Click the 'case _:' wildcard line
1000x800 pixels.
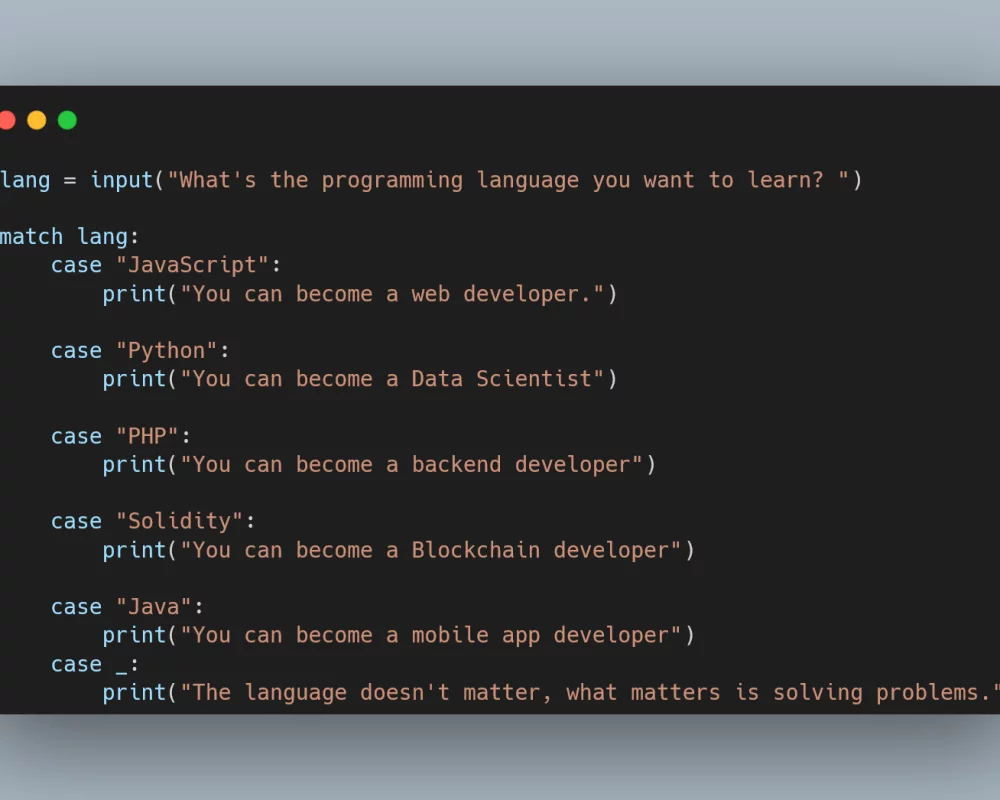[x=95, y=665]
